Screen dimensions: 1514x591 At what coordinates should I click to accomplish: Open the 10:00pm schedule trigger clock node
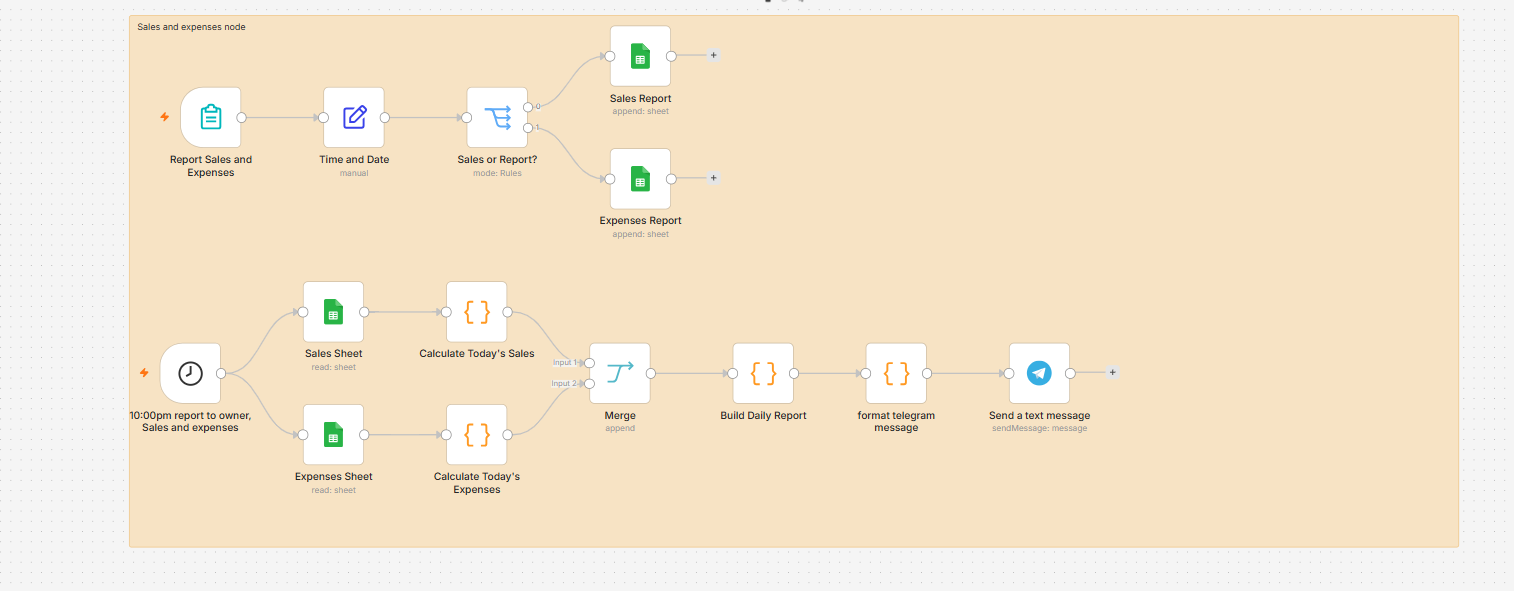(x=190, y=373)
